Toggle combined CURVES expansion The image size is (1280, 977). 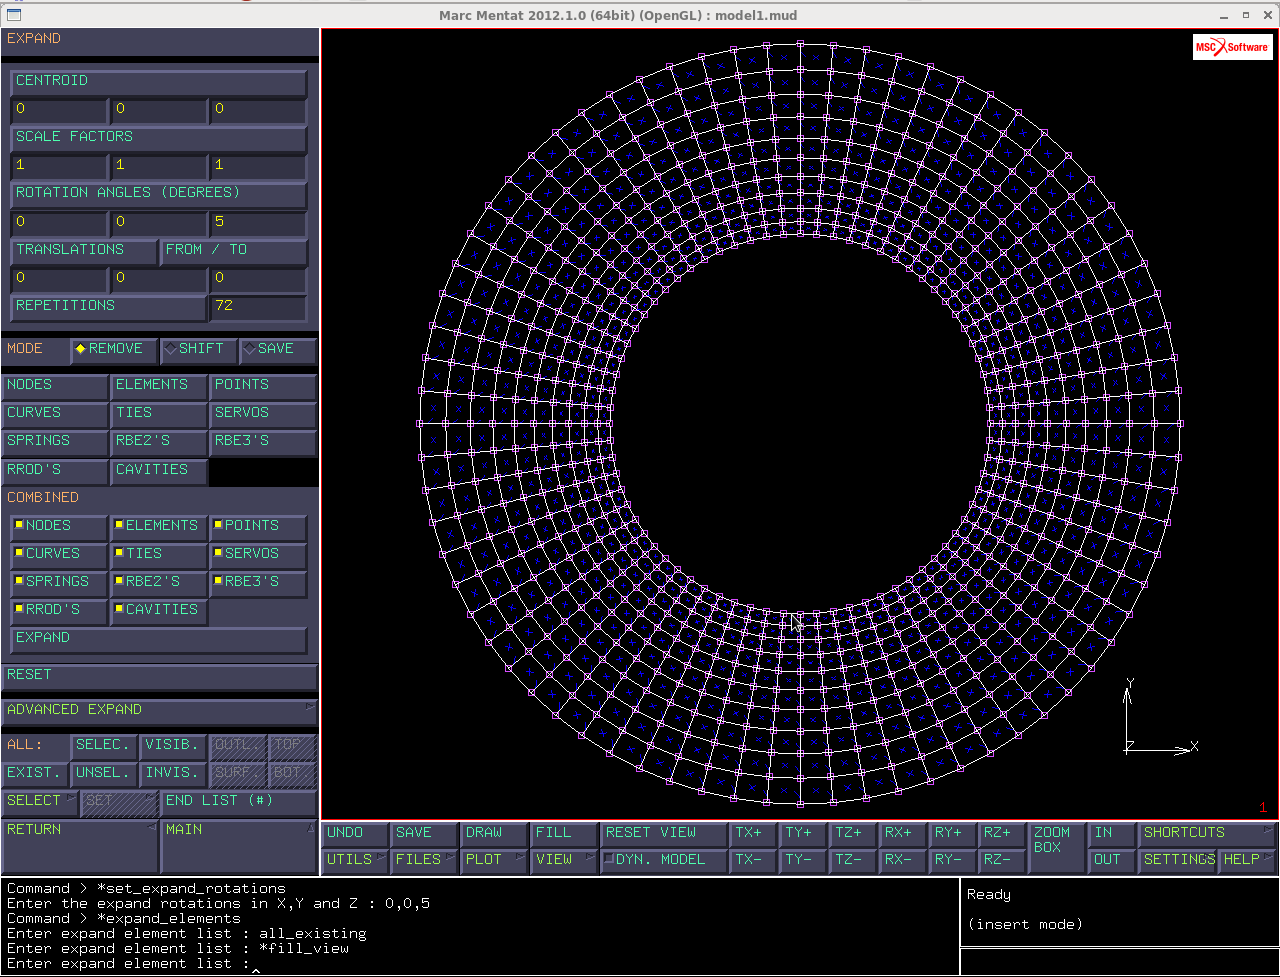(58, 554)
